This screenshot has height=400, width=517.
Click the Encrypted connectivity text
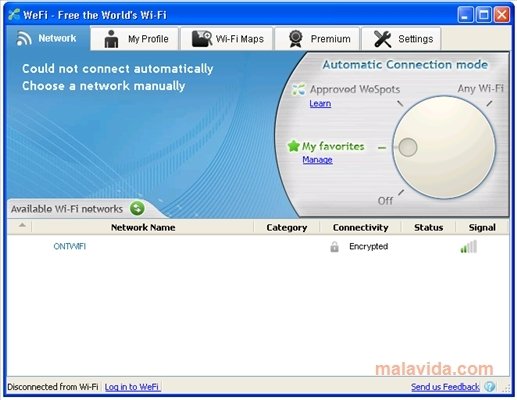tap(368, 247)
